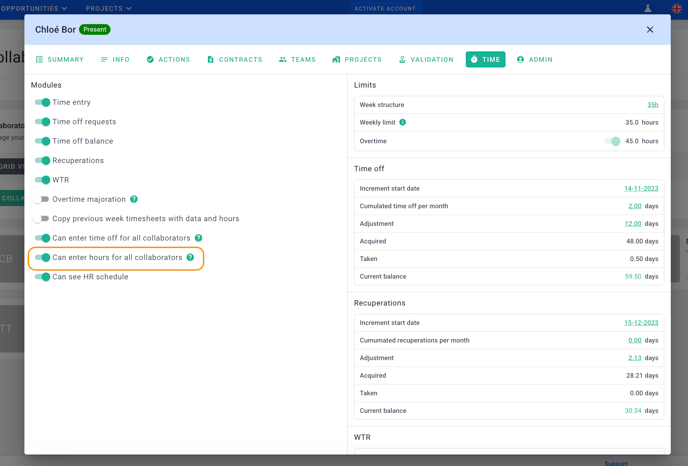Edit the Recuperations adjustment value 2.13
The width and height of the screenshot is (688, 466).
(634, 358)
